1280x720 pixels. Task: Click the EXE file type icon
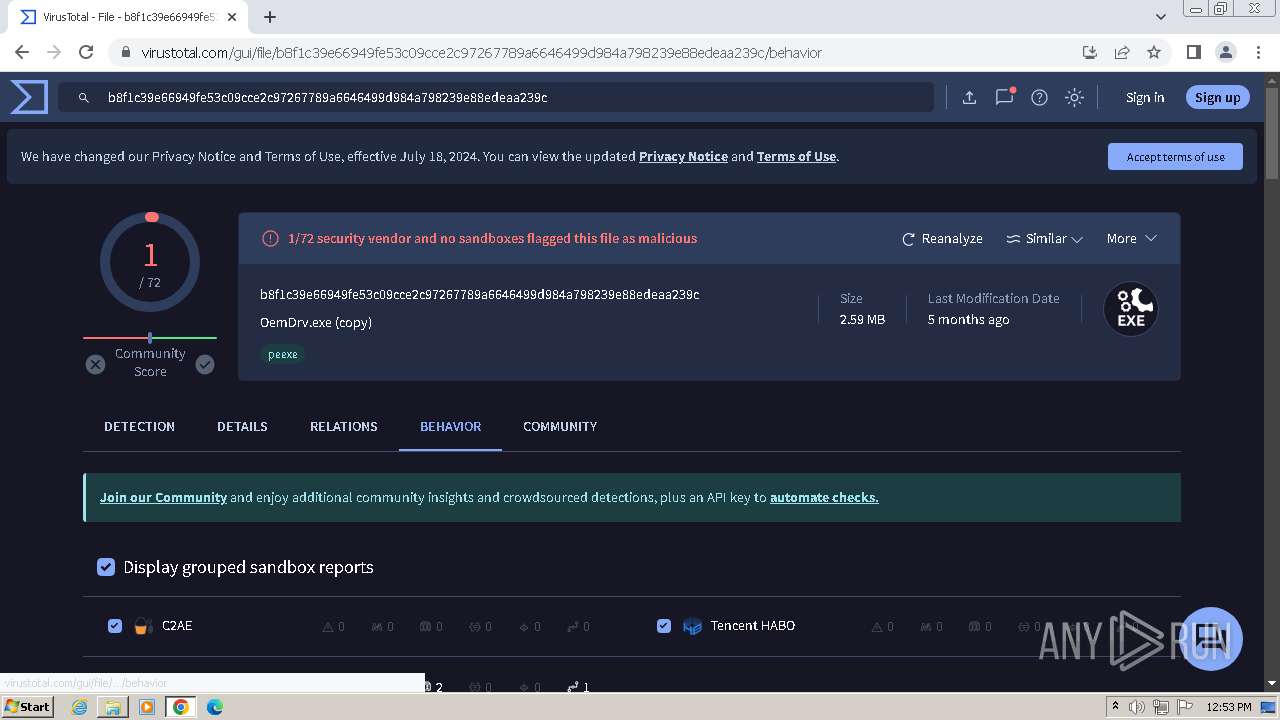(x=1131, y=309)
